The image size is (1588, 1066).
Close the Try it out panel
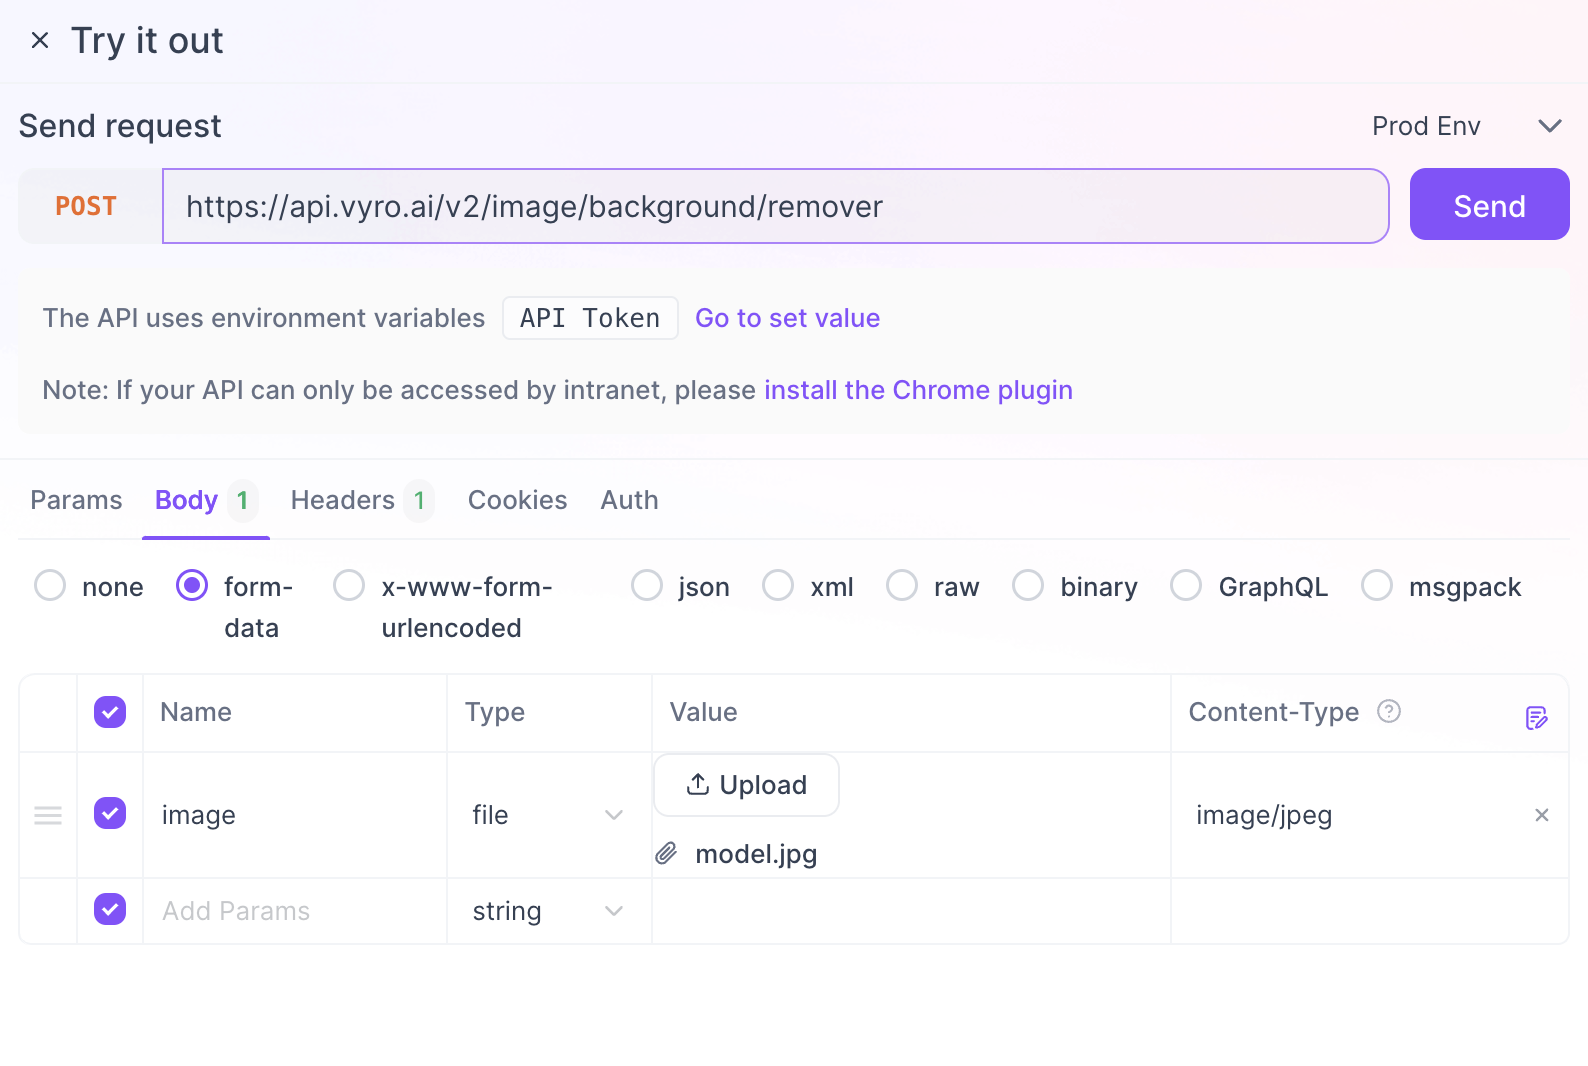(x=40, y=41)
